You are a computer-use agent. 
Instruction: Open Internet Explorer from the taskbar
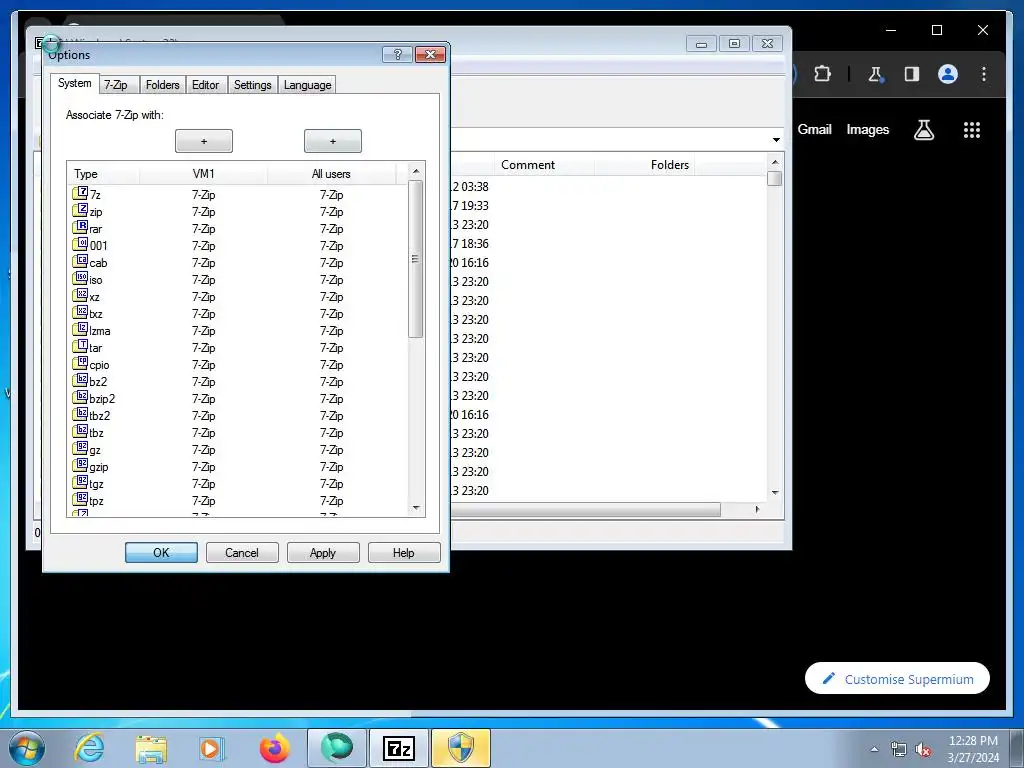click(x=89, y=748)
